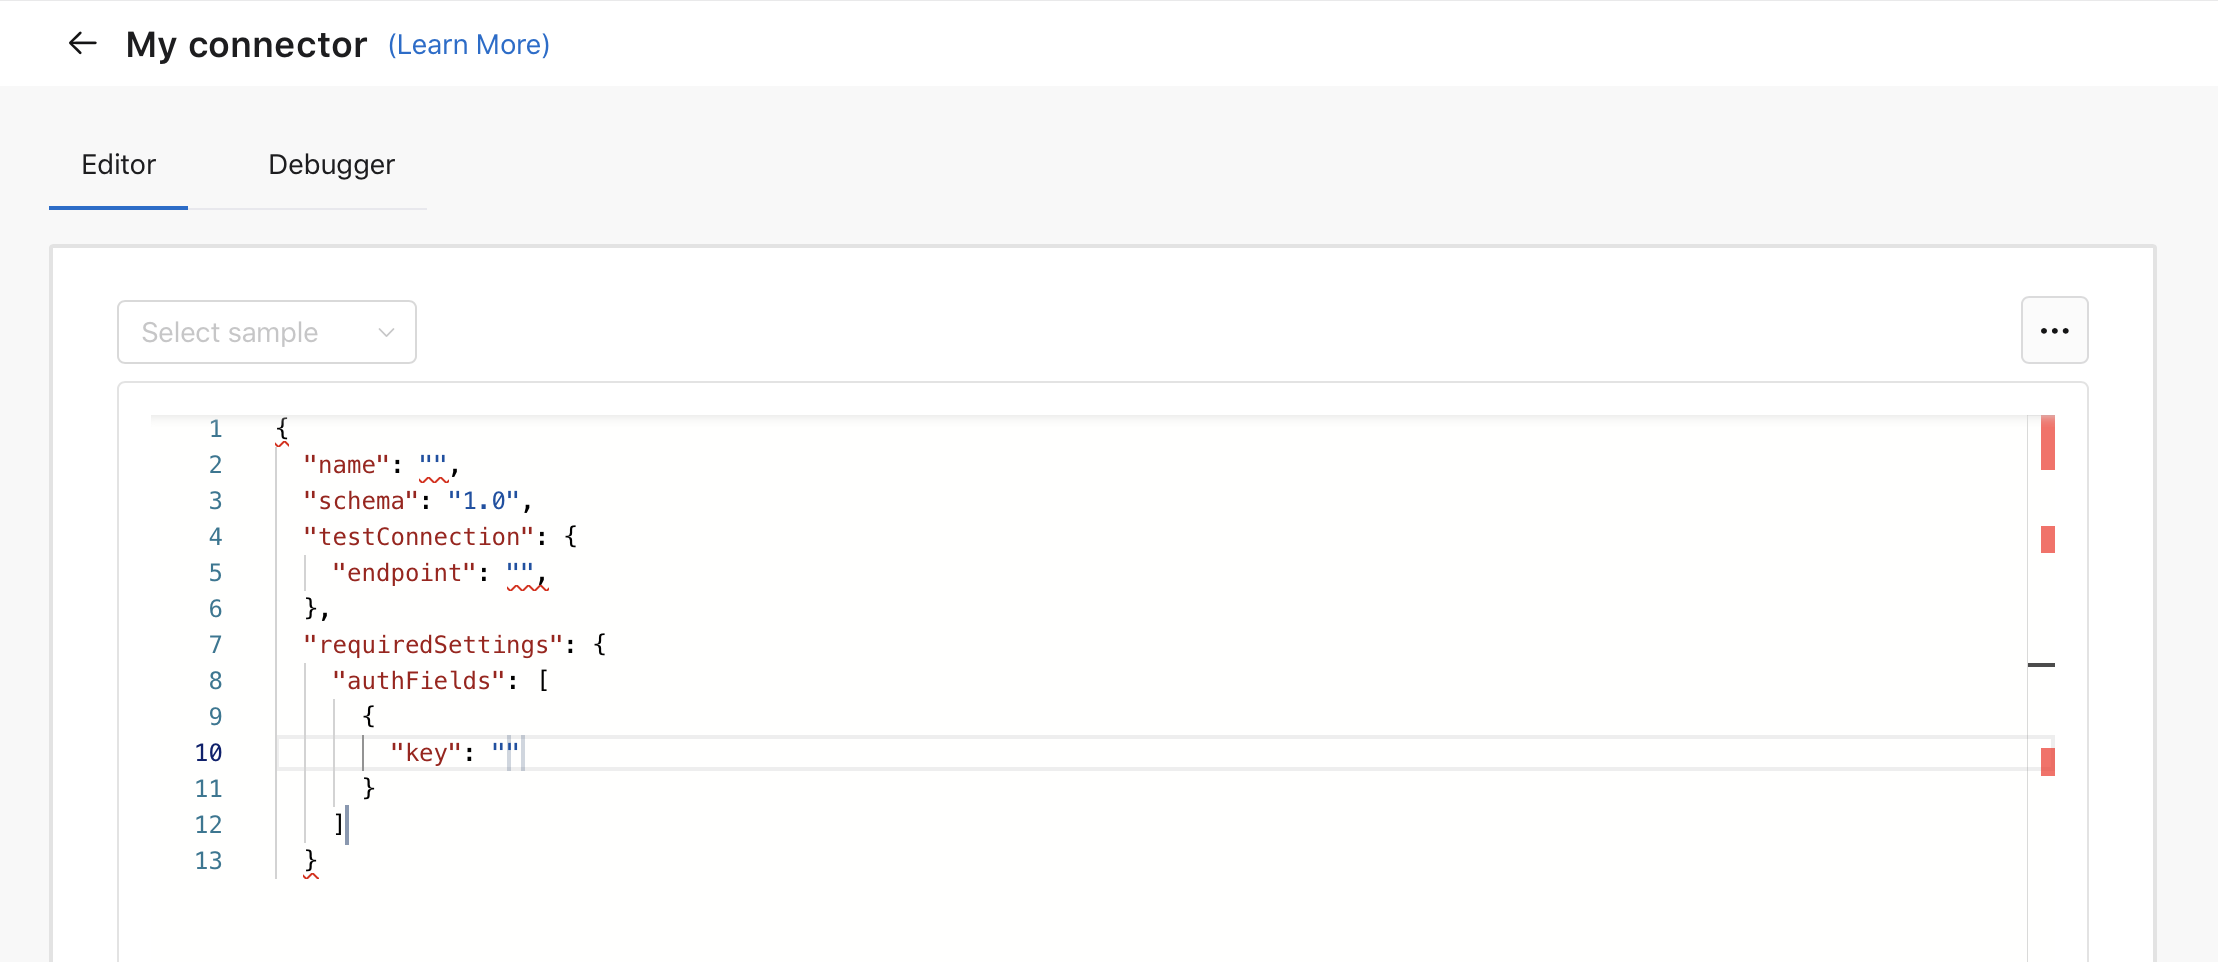Click the testConnection property key
Viewport: 2218px width, 962px height.
tap(420, 536)
